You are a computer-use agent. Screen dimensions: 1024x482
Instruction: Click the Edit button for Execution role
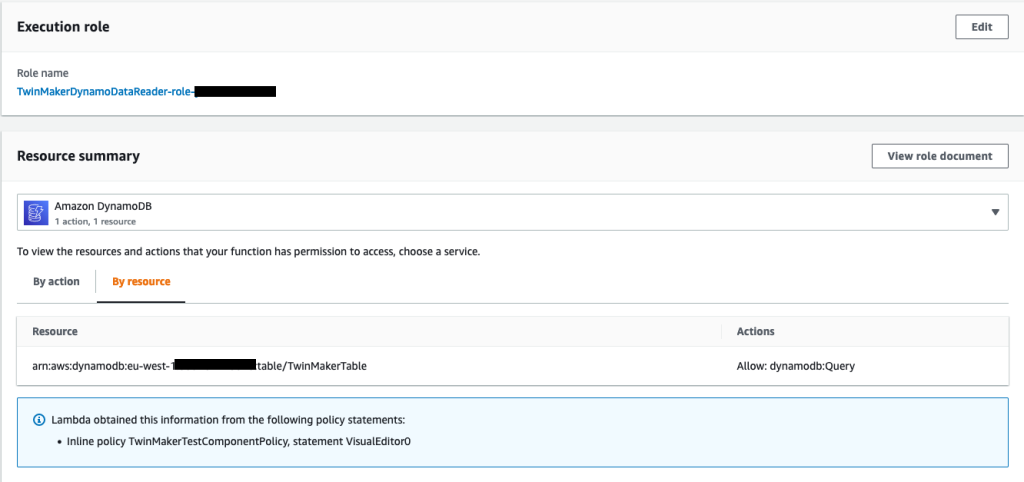[x=982, y=27]
